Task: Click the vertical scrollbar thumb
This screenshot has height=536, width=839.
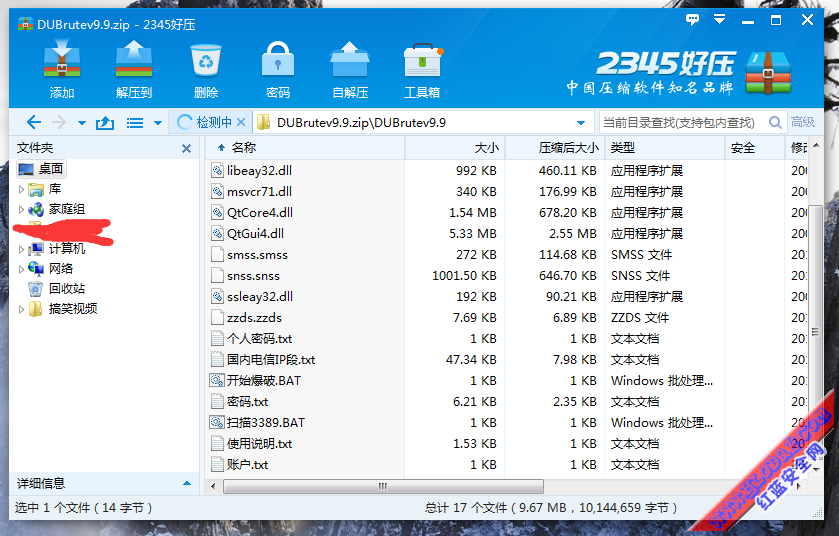Action: pyautogui.click(x=815, y=332)
